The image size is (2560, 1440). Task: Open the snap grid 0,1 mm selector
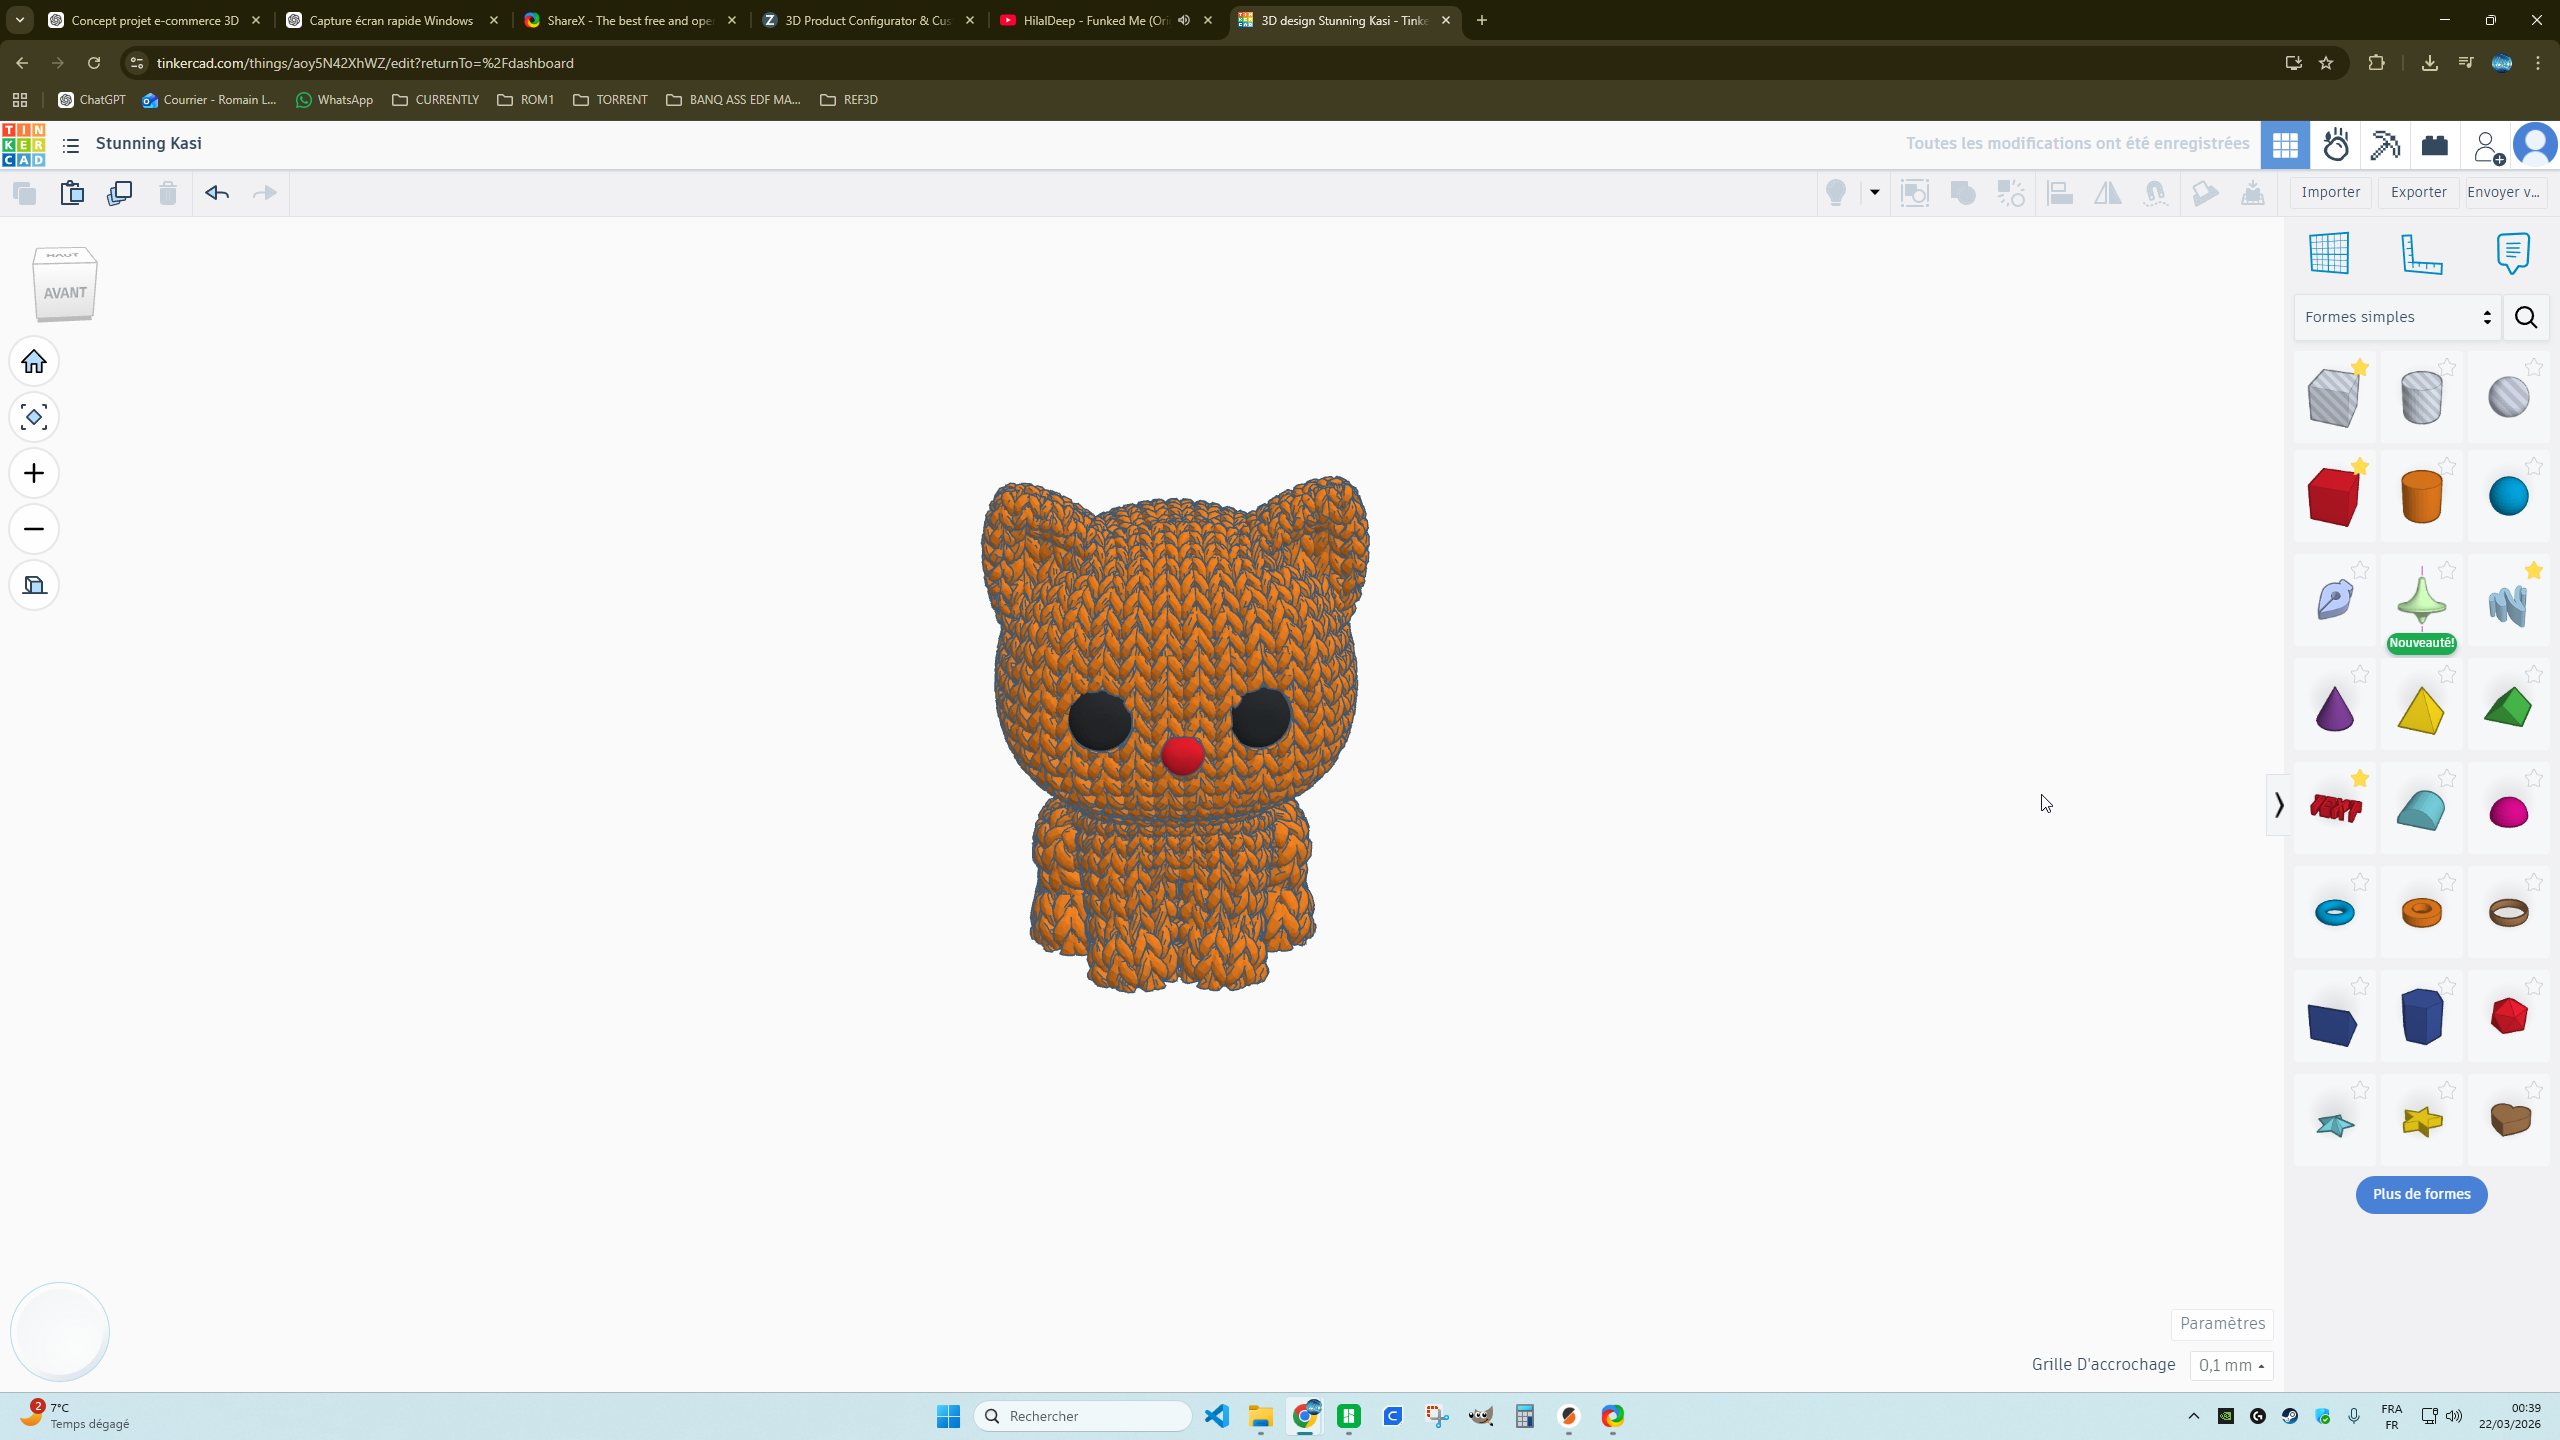[2231, 1365]
